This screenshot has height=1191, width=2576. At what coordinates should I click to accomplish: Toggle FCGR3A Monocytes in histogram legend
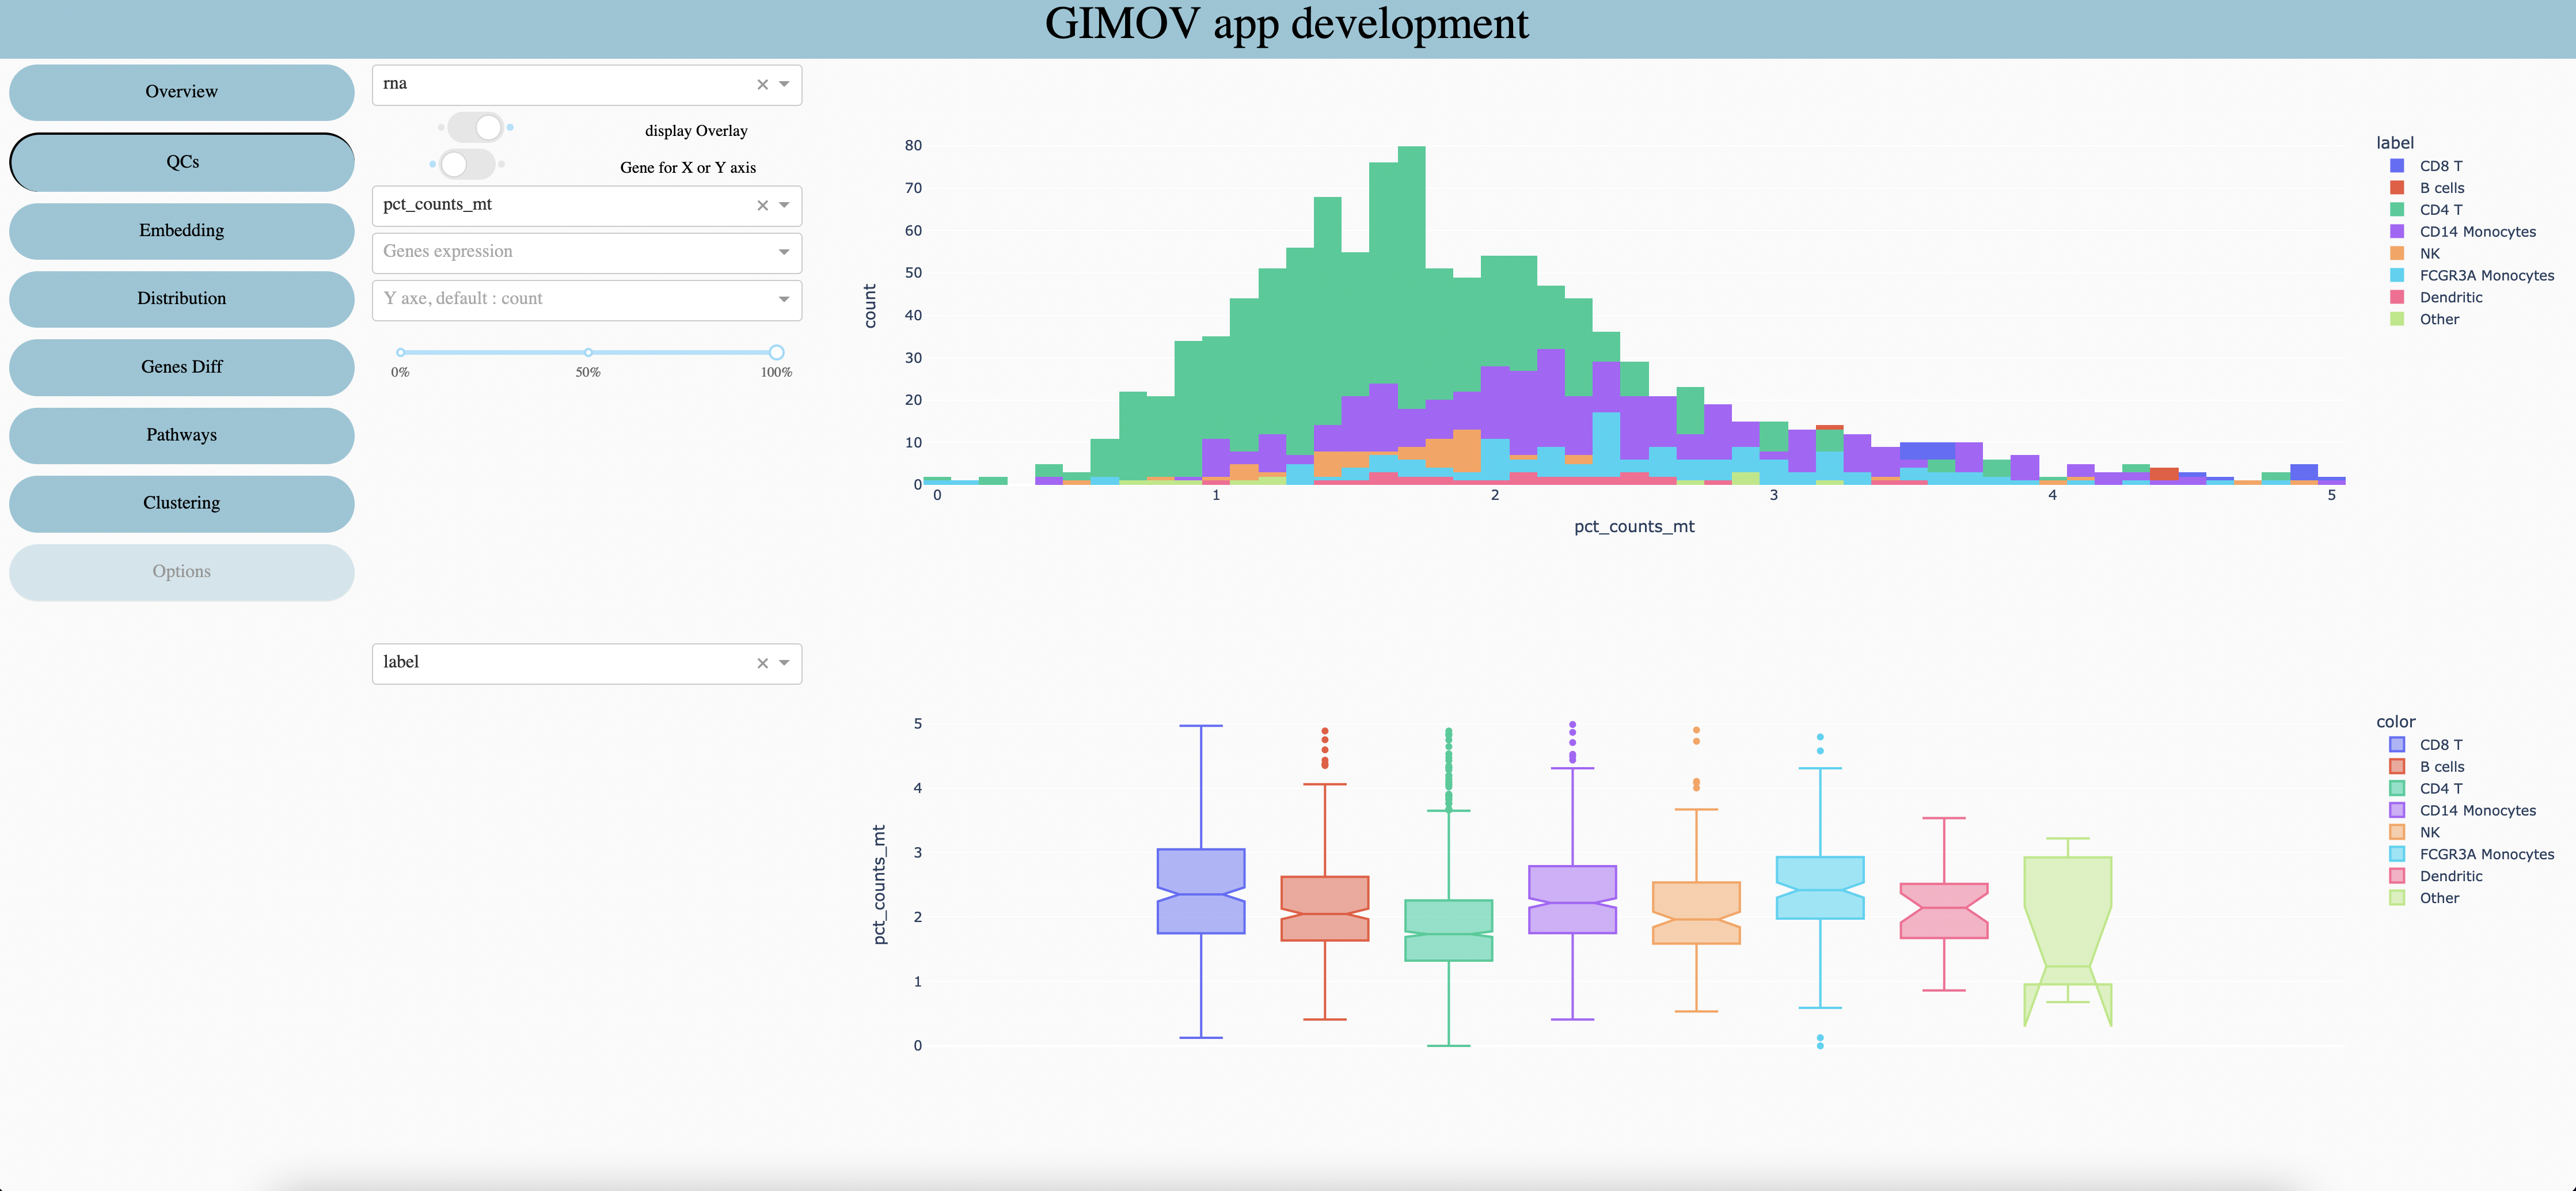pyautogui.click(x=2473, y=276)
